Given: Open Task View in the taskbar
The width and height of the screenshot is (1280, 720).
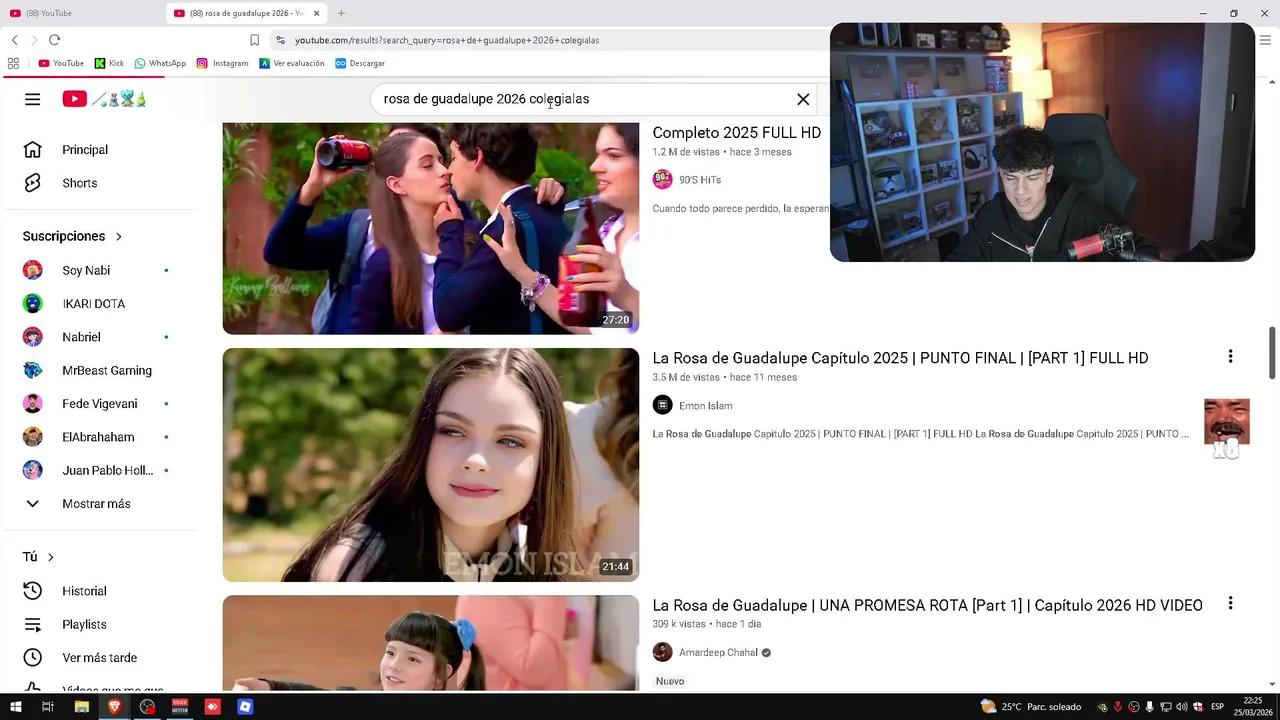Looking at the screenshot, I should [47, 707].
